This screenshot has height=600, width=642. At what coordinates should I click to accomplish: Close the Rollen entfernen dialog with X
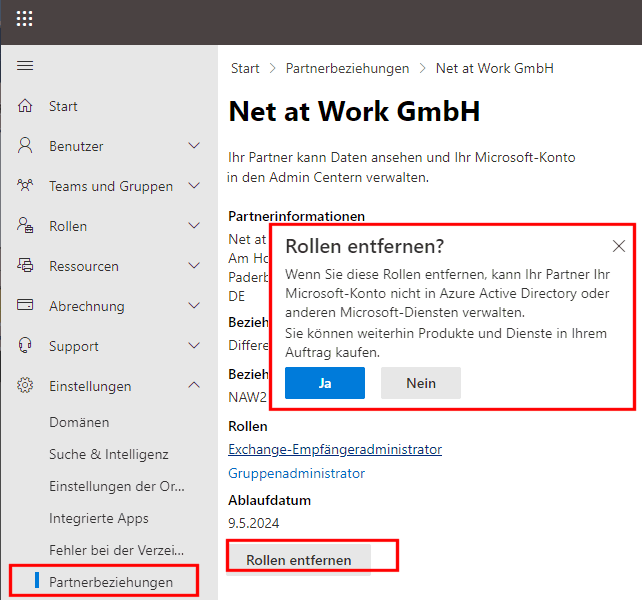point(619,246)
